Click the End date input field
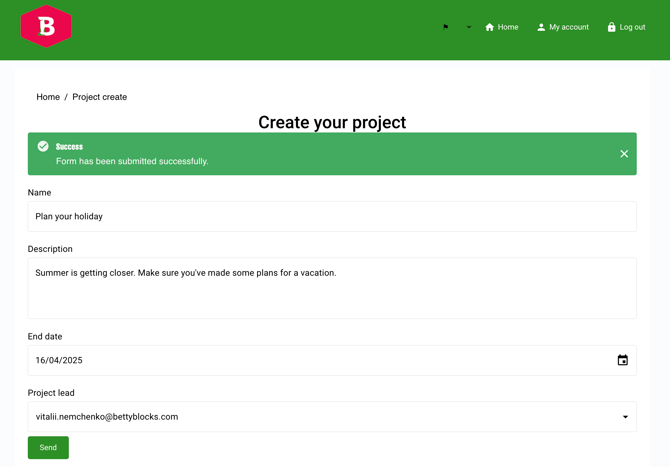 [332, 360]
